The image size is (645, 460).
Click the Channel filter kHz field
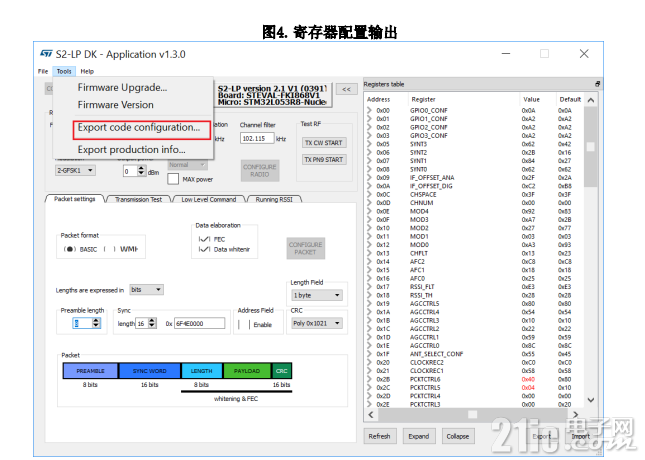coord(257,138)
